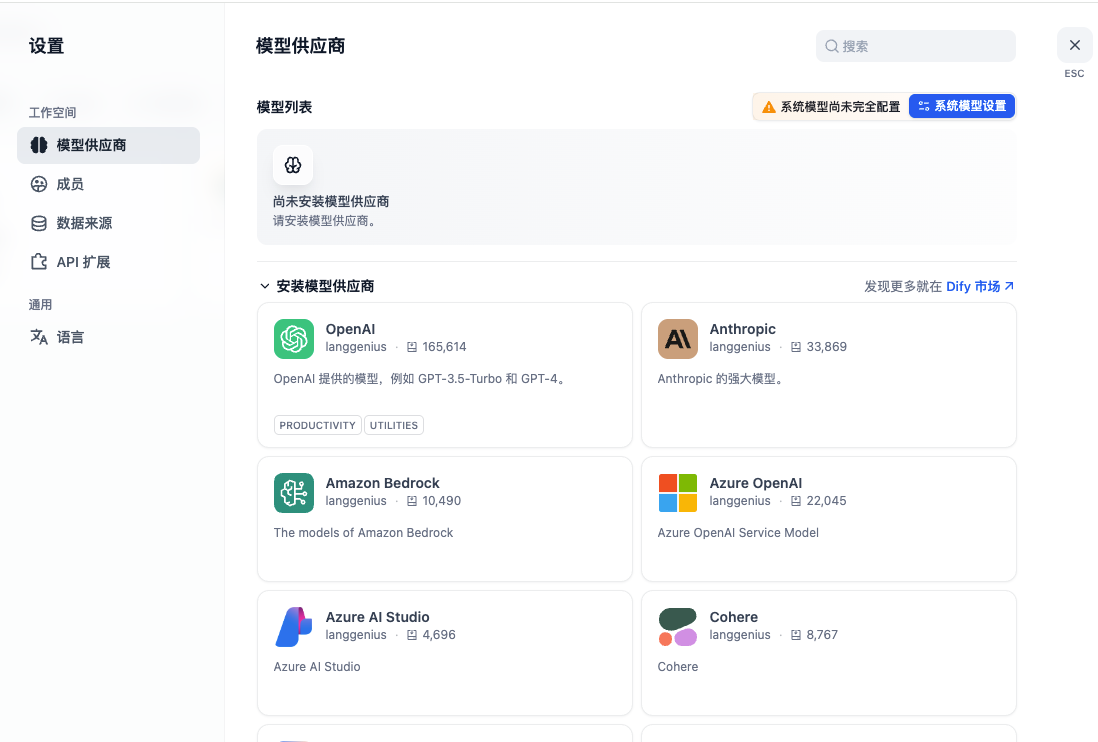Click the UTILITIES tag on OpenAI card
The image size is (1098, 742).
[x=393, y=425]
